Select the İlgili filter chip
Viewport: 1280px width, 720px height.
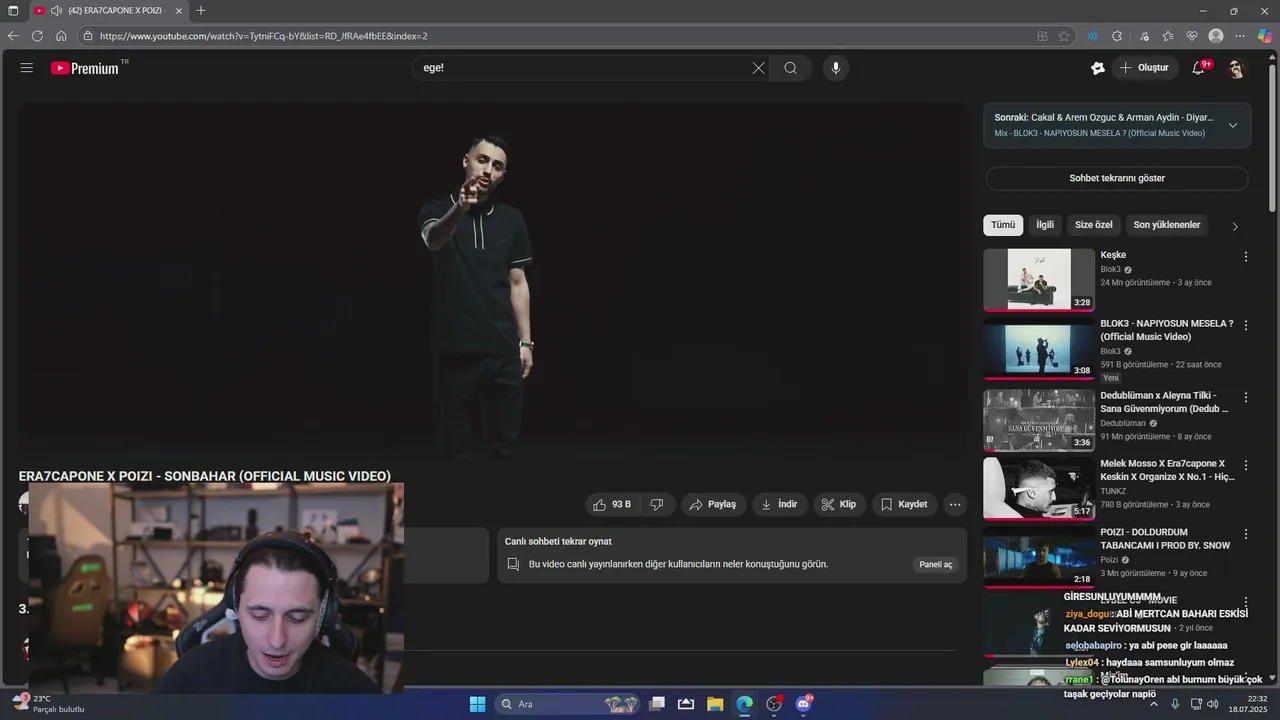pyautogui.click(x=1045, y=225)
